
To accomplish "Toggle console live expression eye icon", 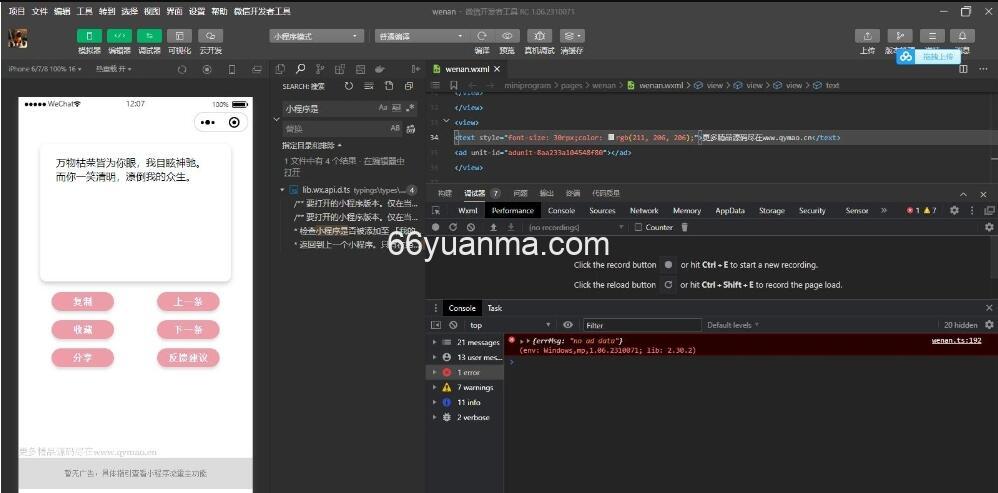I will [x=568, y=325].
